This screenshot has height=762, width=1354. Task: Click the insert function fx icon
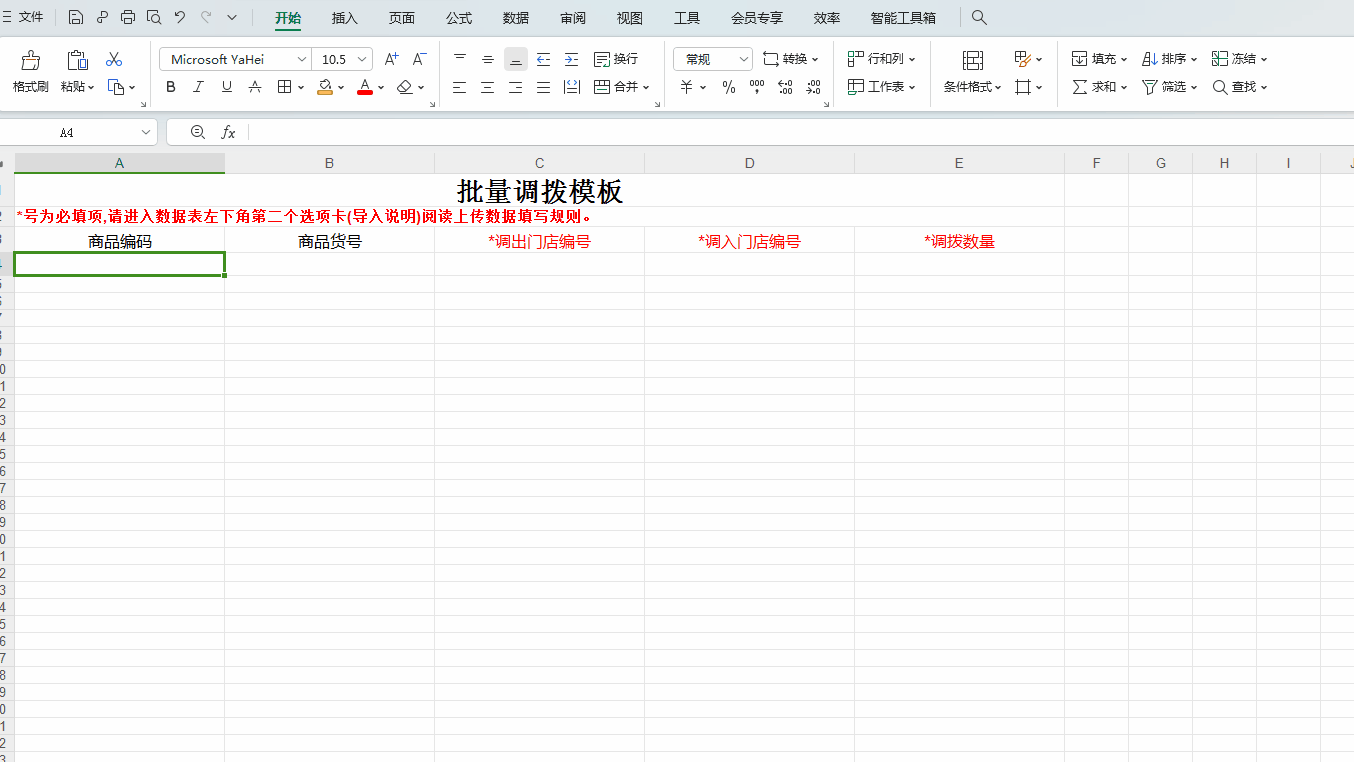pyautogui.click(x=228, y=132)
